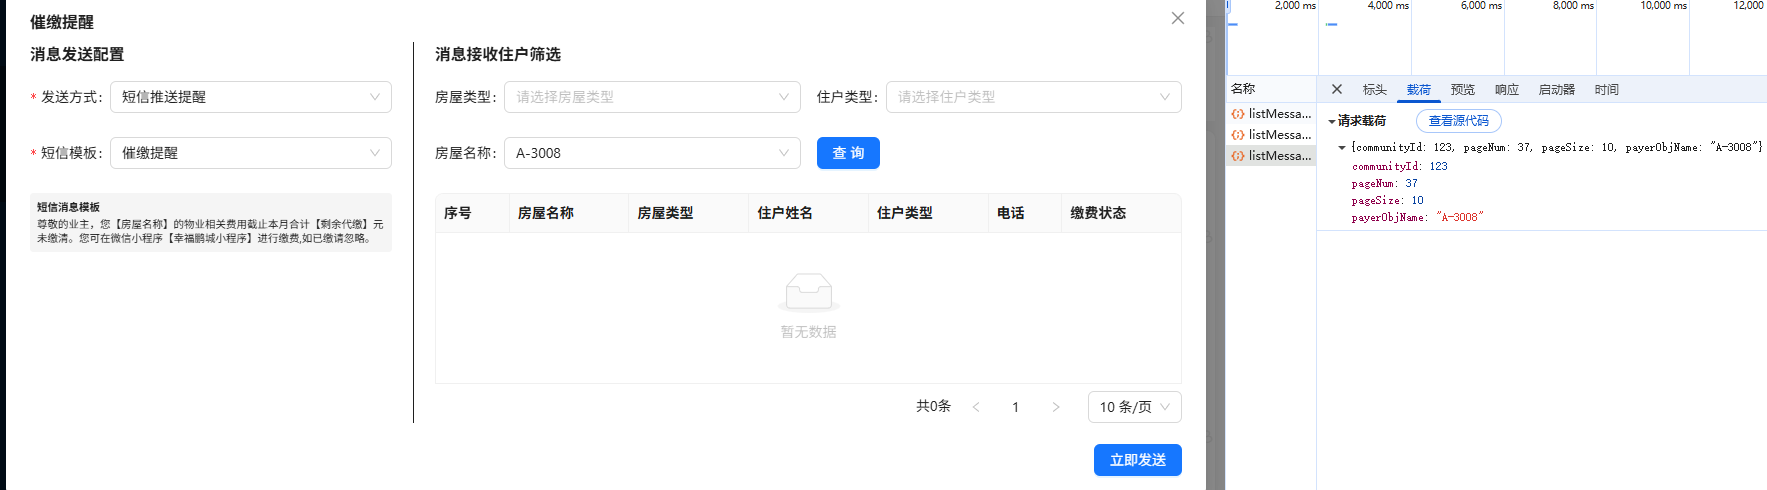The width and height of the screenshot is (1767, 490).
Task: Close the DevTools request details panel
Action: pos(1337,89)
